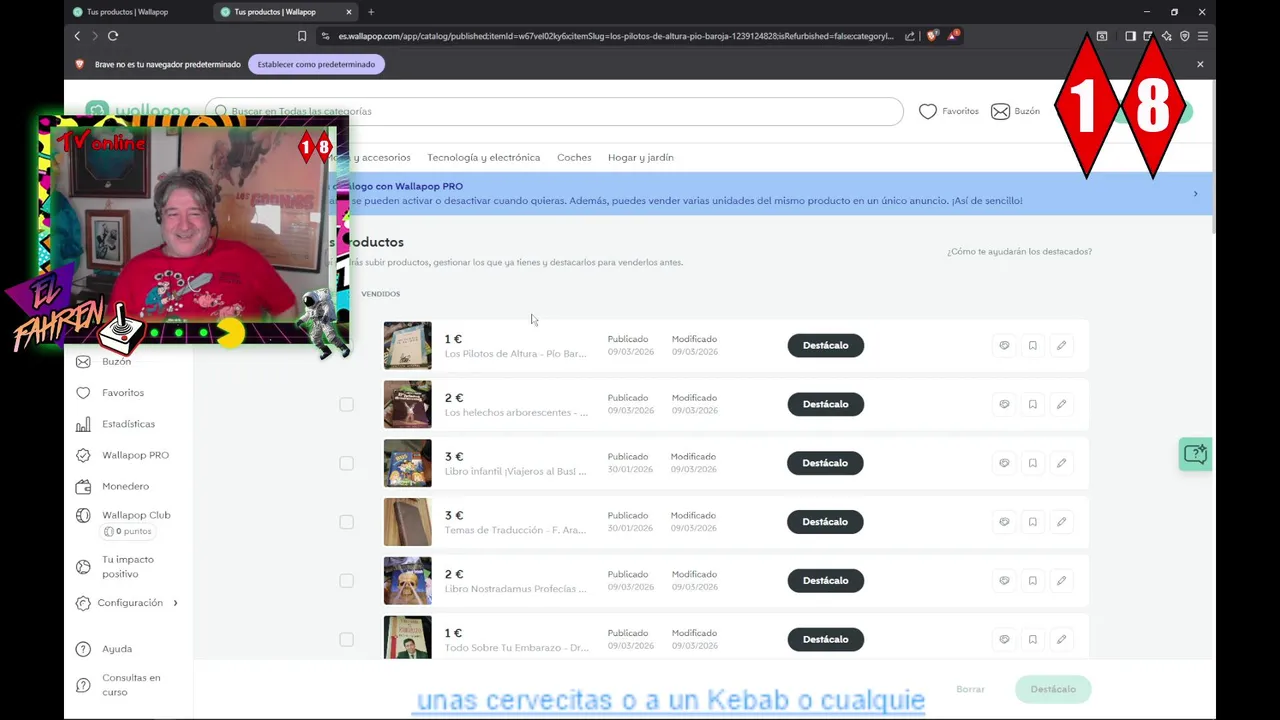Select checkbox for Todo Sobre Tu Embarazo
Screen dimensions: 1280x720
coord(346,640)
